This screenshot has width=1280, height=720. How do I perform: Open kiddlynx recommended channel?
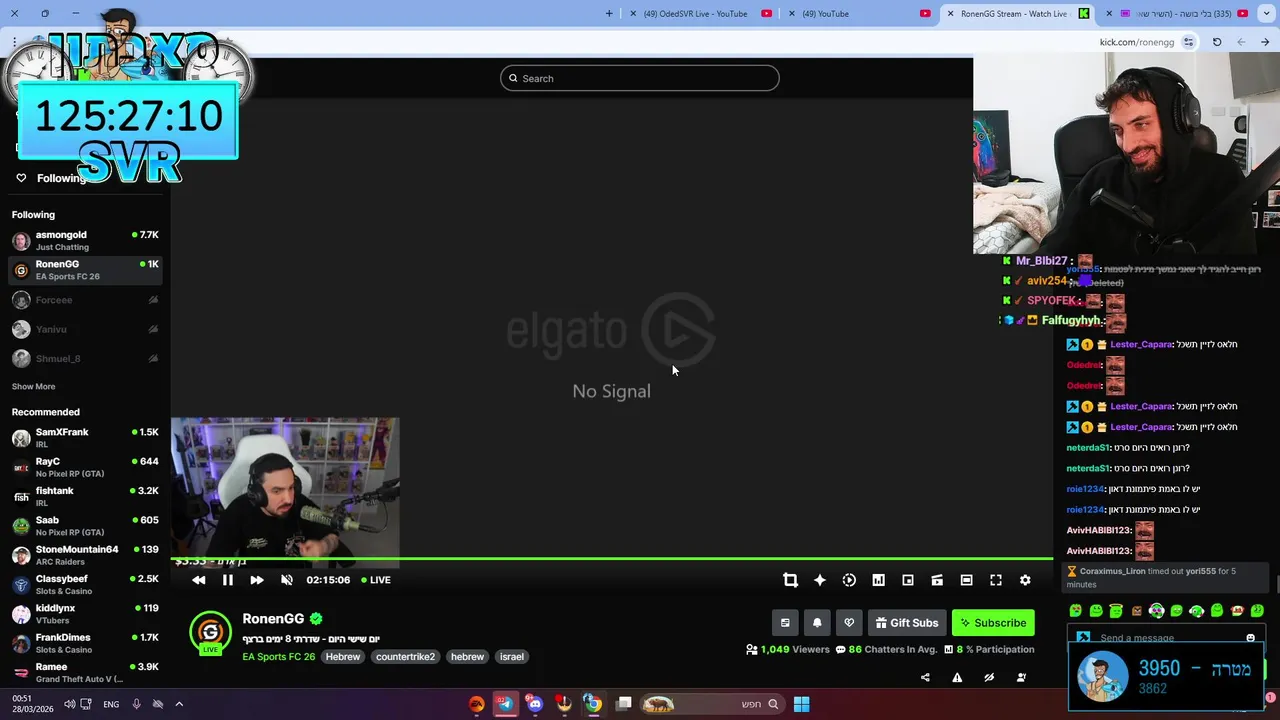(x=85, y=613)
